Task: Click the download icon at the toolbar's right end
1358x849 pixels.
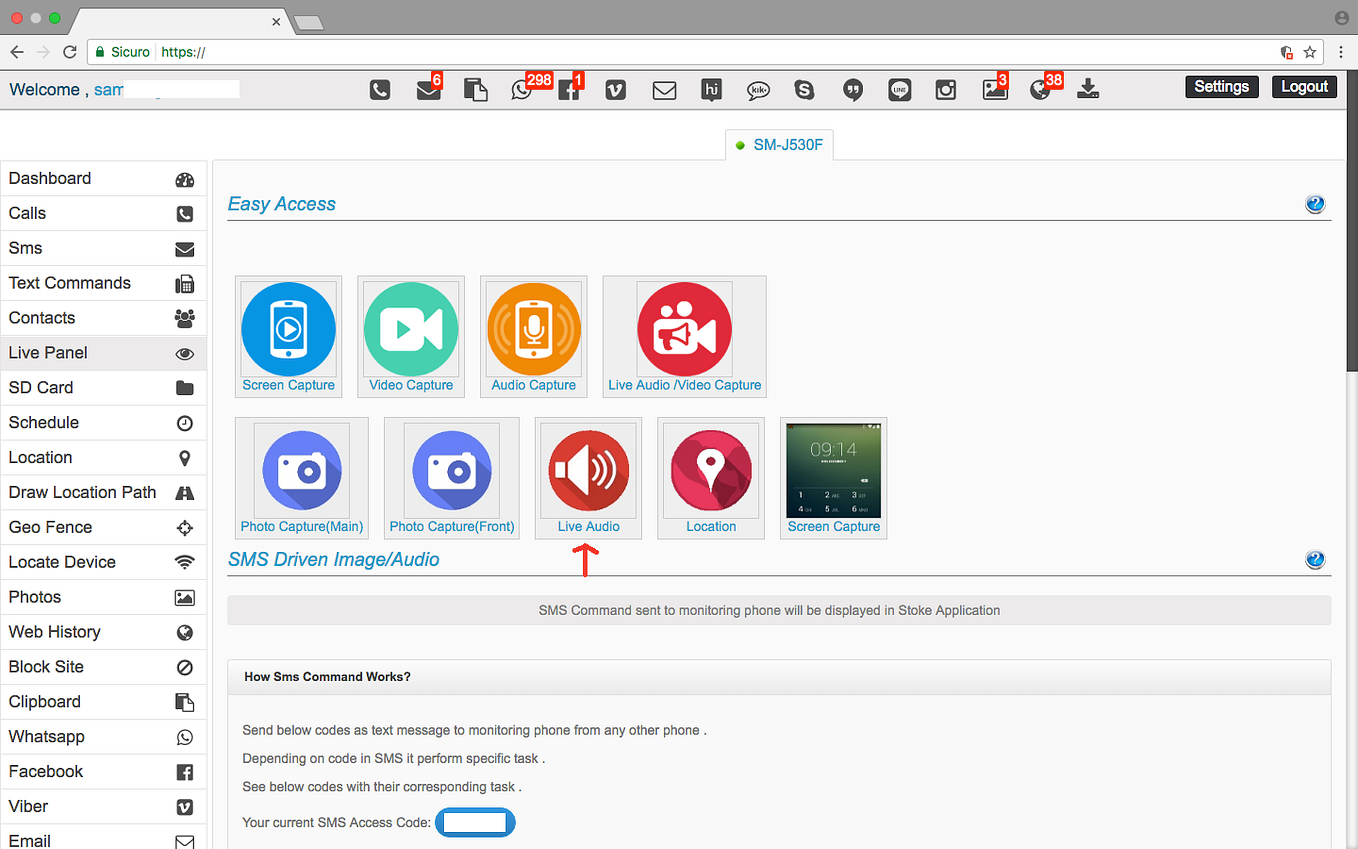Action: 1087,89
